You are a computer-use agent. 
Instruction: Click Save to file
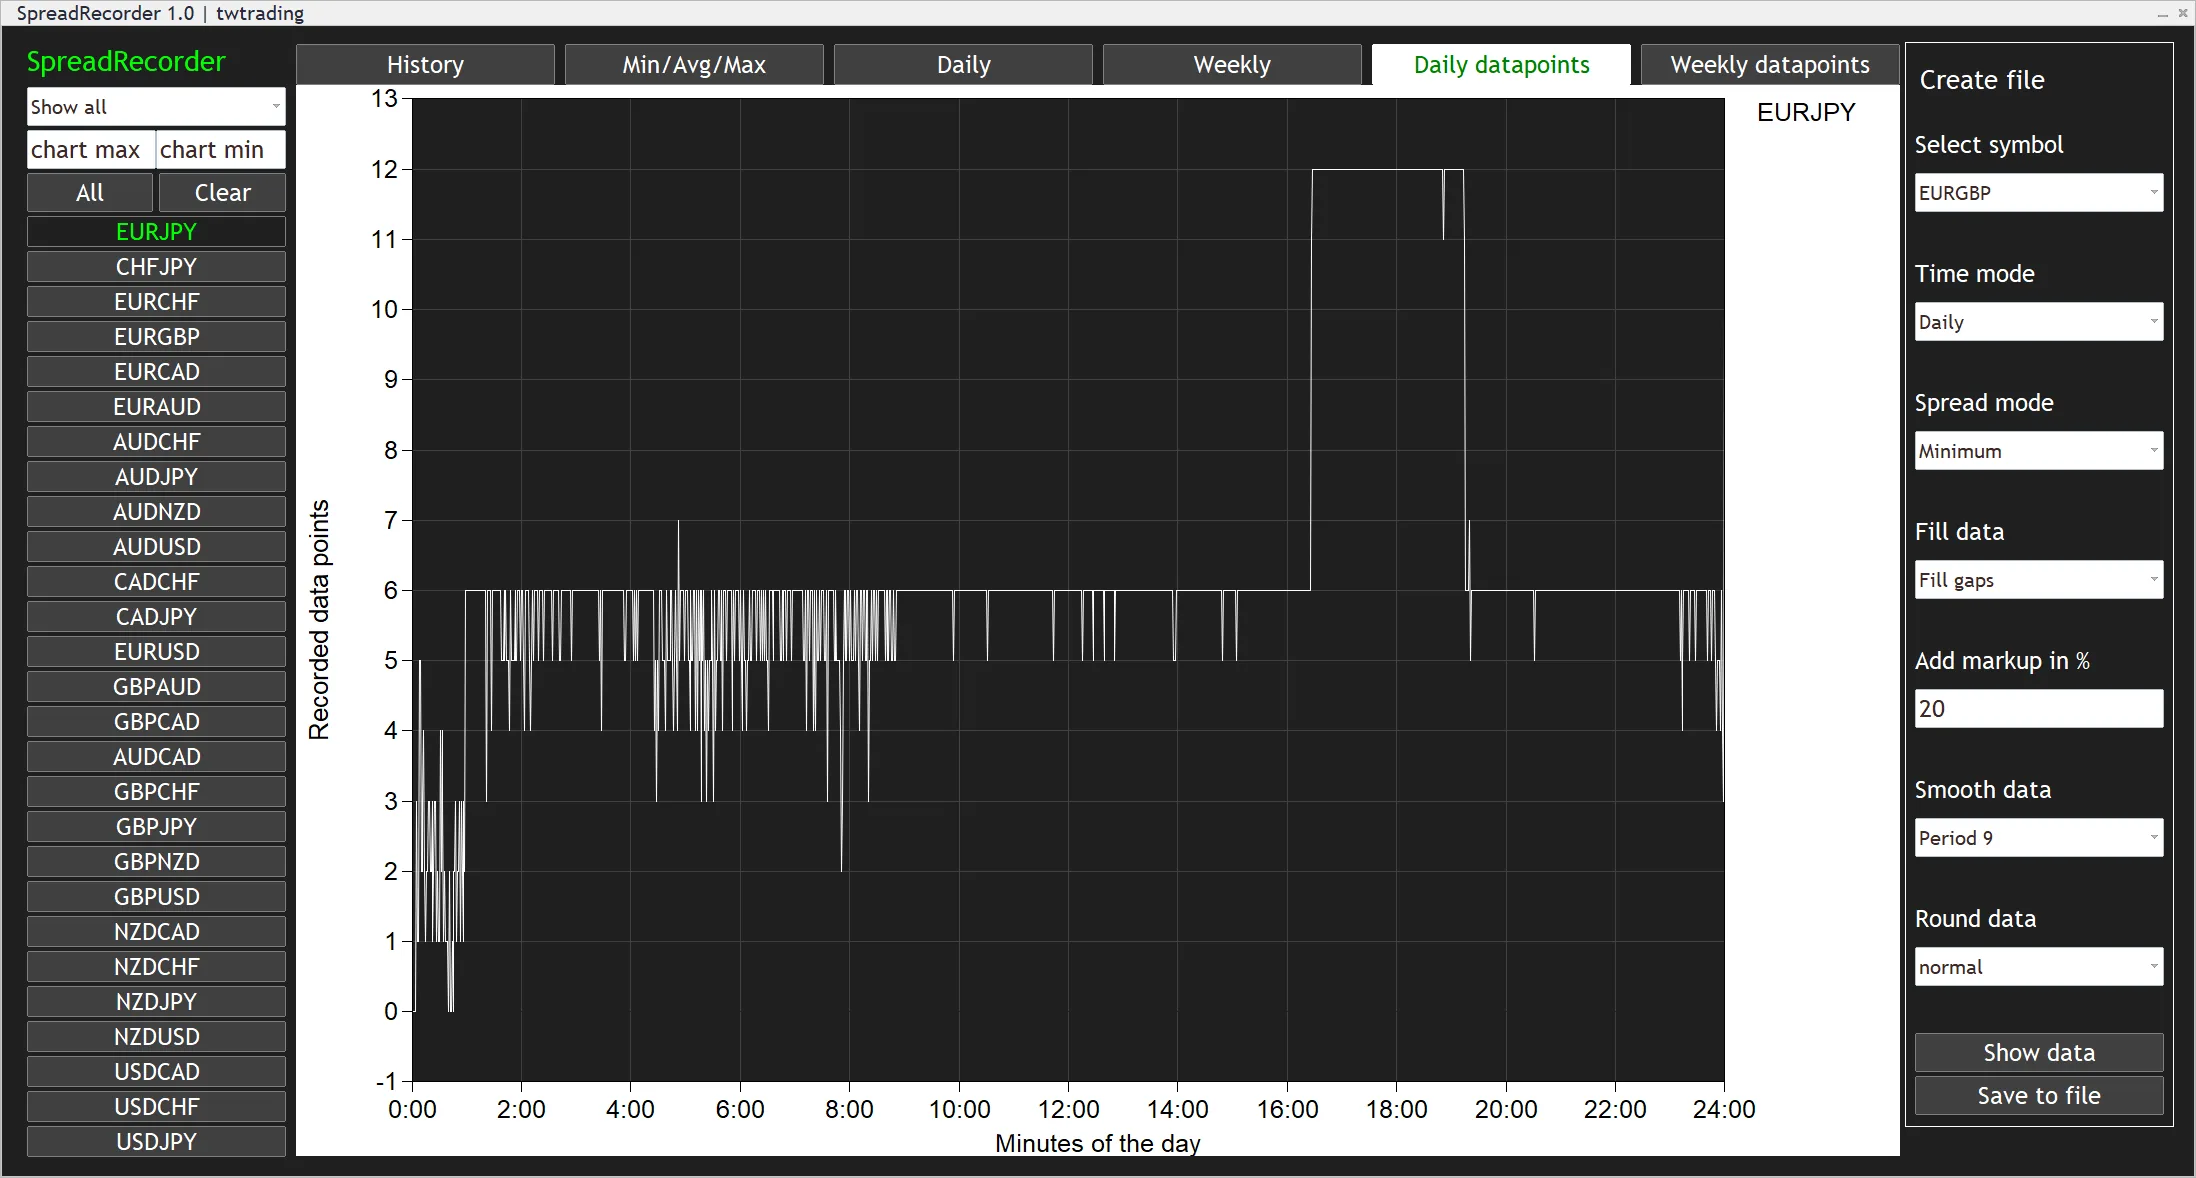2039,1096
